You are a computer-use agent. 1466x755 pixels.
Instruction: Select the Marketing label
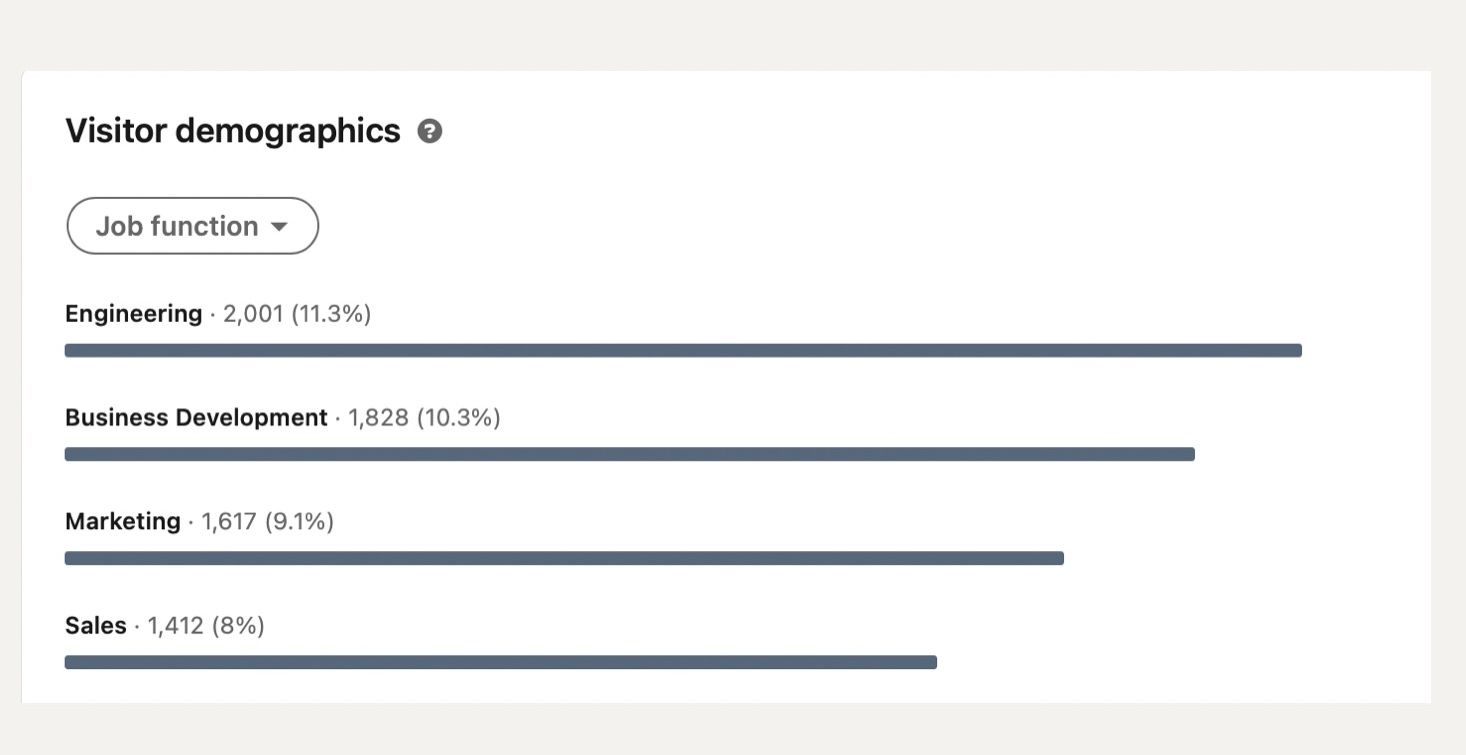[x=123, y=522]
